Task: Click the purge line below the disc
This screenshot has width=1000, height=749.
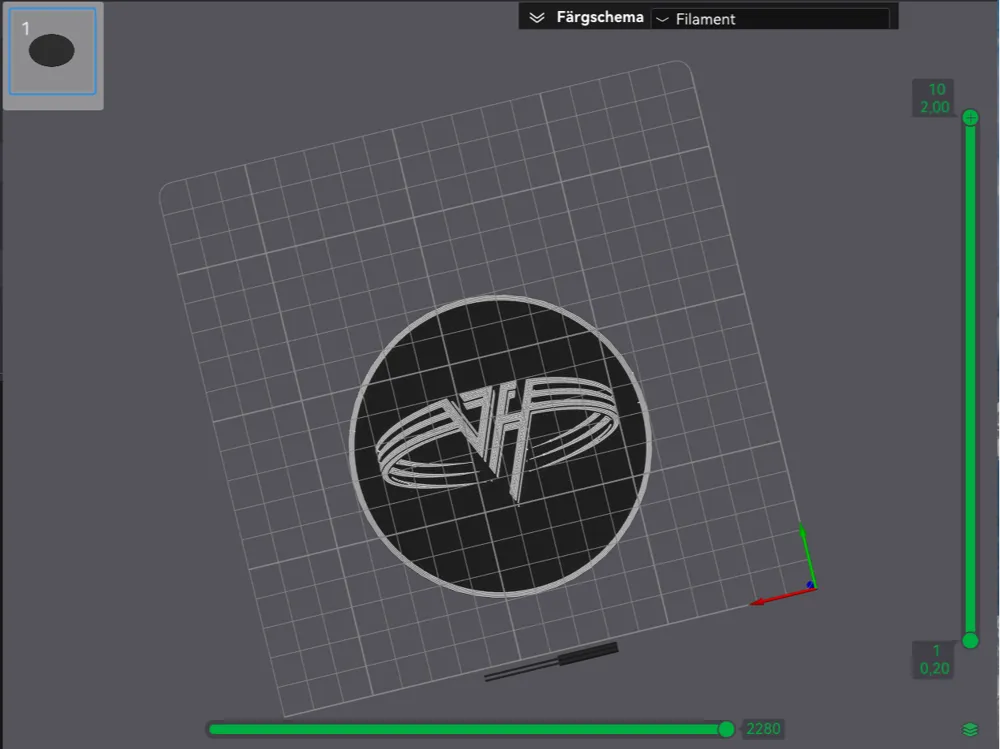Action: (x=551, y=661)
